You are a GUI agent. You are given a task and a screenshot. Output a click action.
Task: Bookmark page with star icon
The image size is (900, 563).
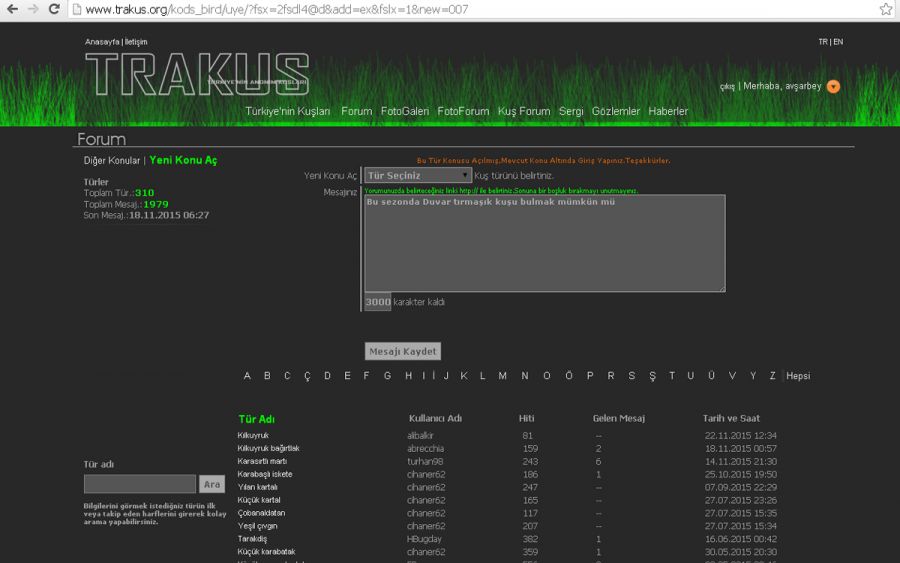885,9
